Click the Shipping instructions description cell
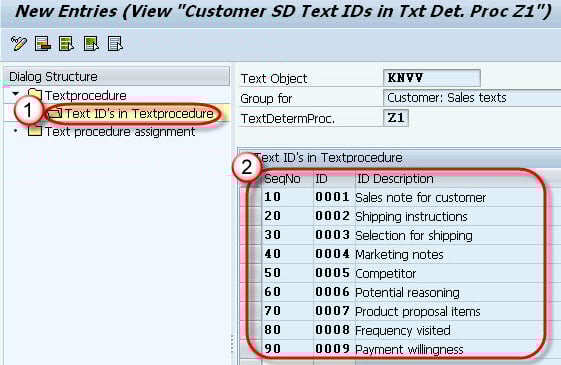The image size is (561, 365). (411, 216)
